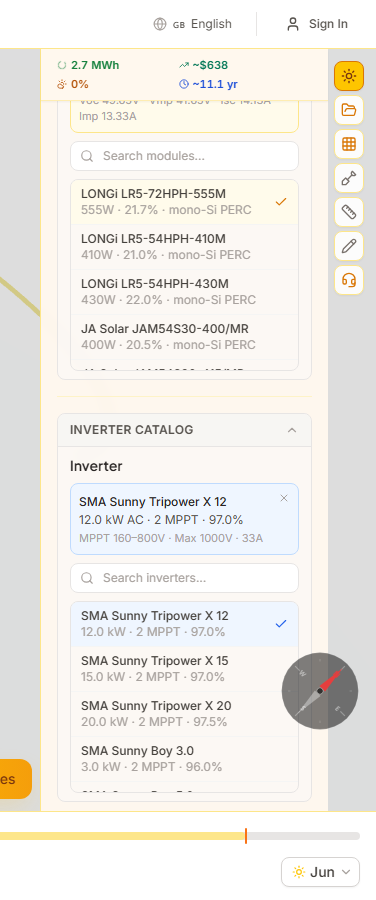Focus the Search inverters field
The width and height of the screenshot is (376, 900).
pyautogui.click(x=184, y=578)
